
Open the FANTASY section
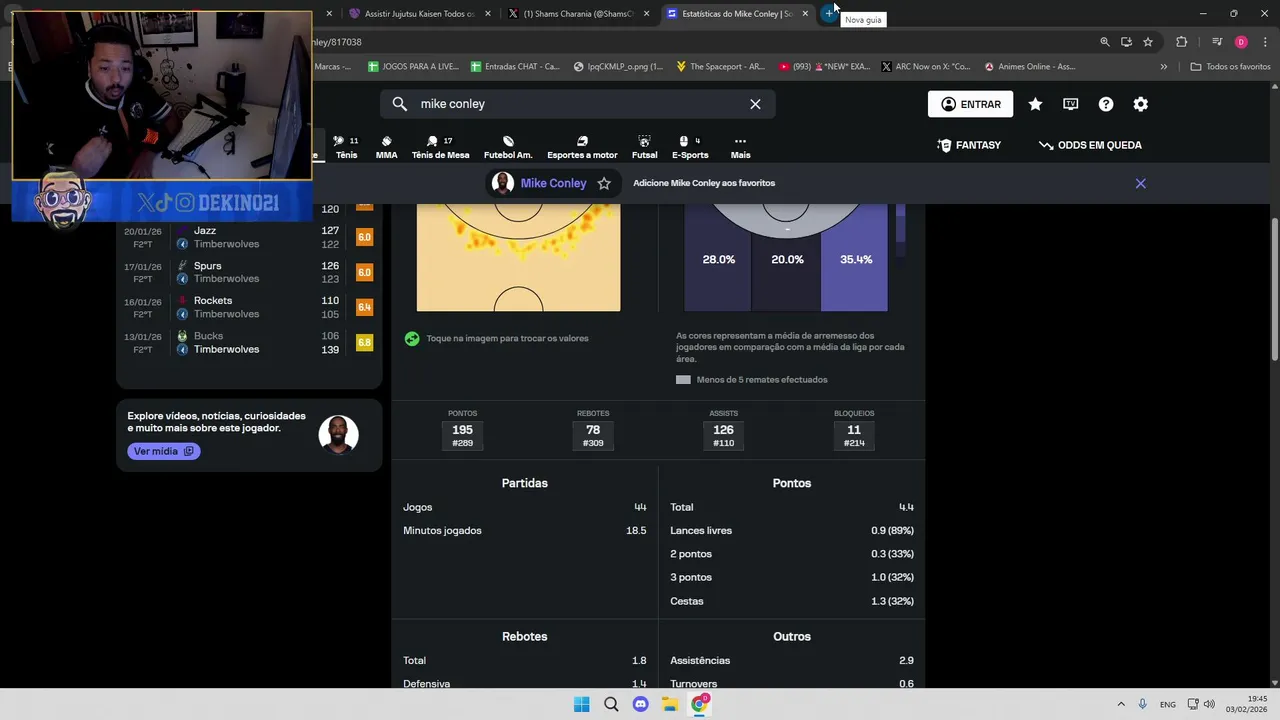click(968, 145)
